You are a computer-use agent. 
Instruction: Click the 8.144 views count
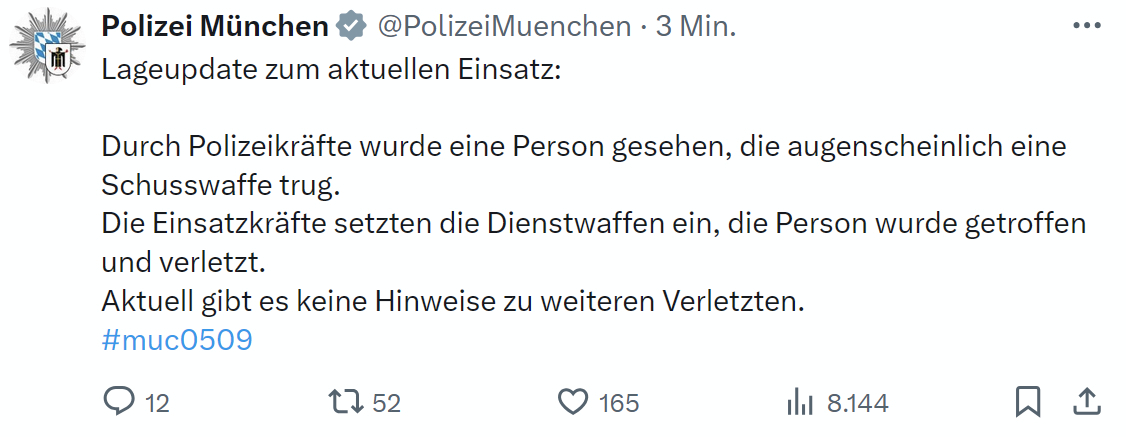tap(857, 403)
